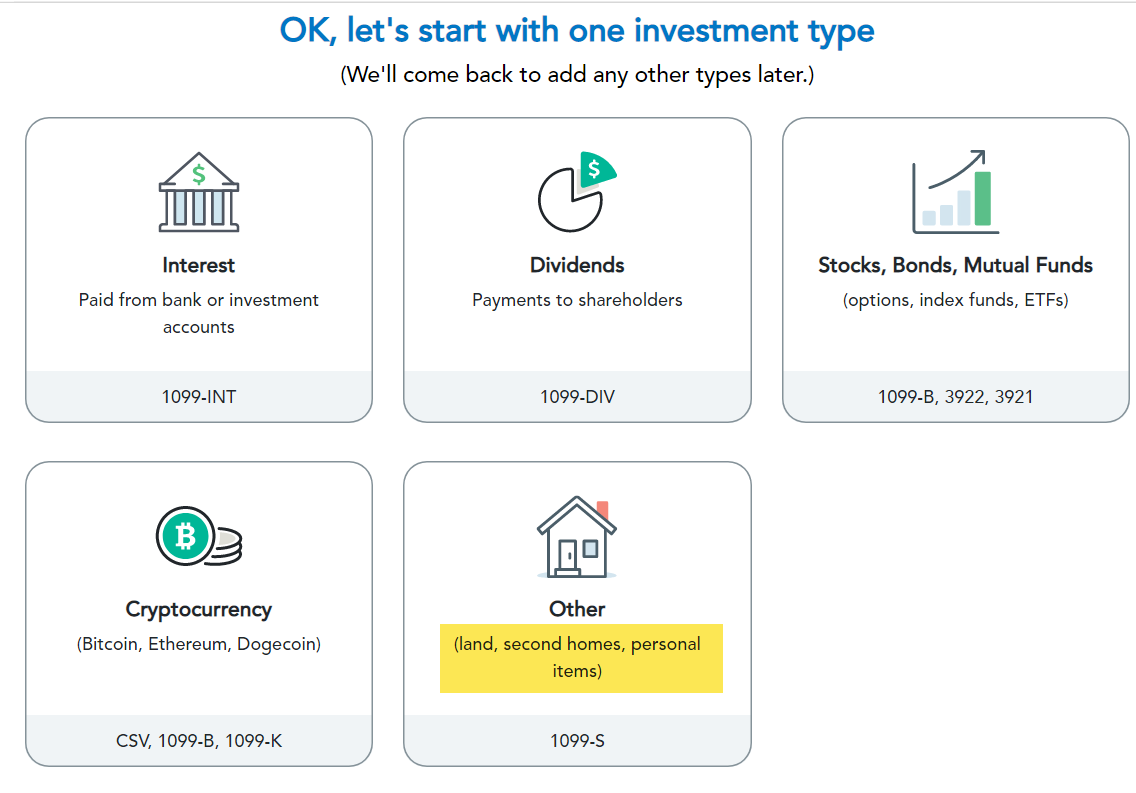The image size is (1136, 793).
Task: Click 'Payments to shareholders' description
Action: click(x=577, y=300)
